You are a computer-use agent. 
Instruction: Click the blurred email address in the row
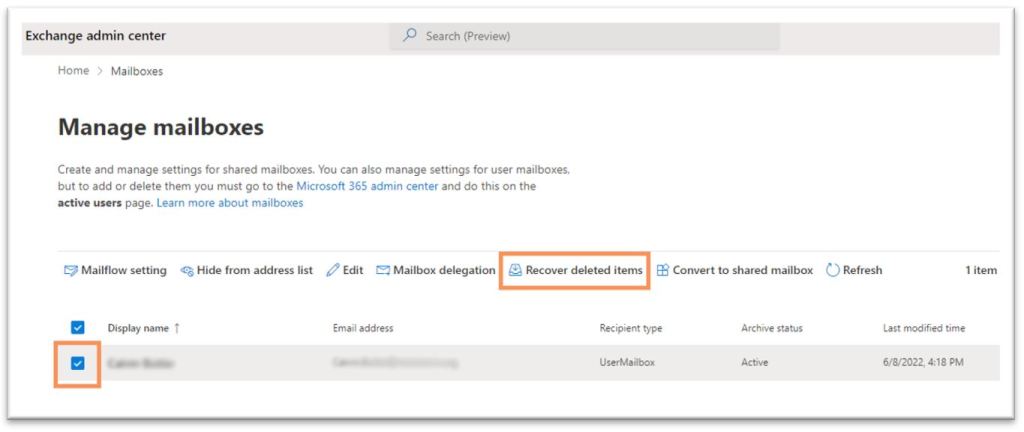(x=395, y=362)
